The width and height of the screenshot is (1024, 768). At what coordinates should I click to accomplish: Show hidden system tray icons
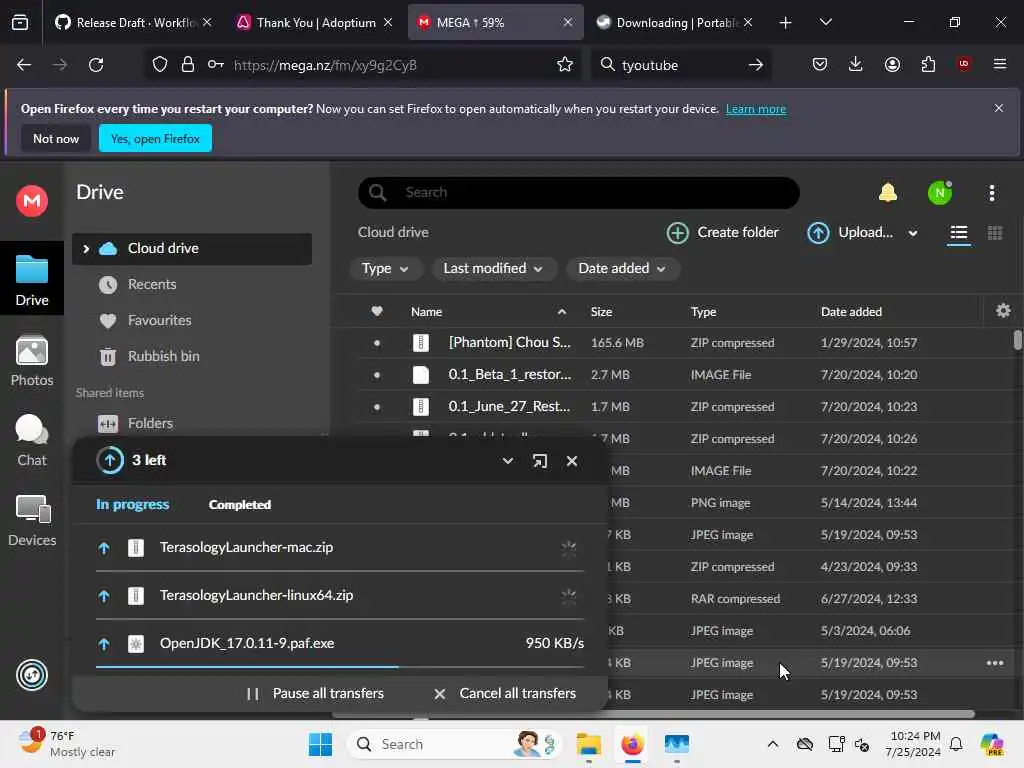[x=773, y=744]
